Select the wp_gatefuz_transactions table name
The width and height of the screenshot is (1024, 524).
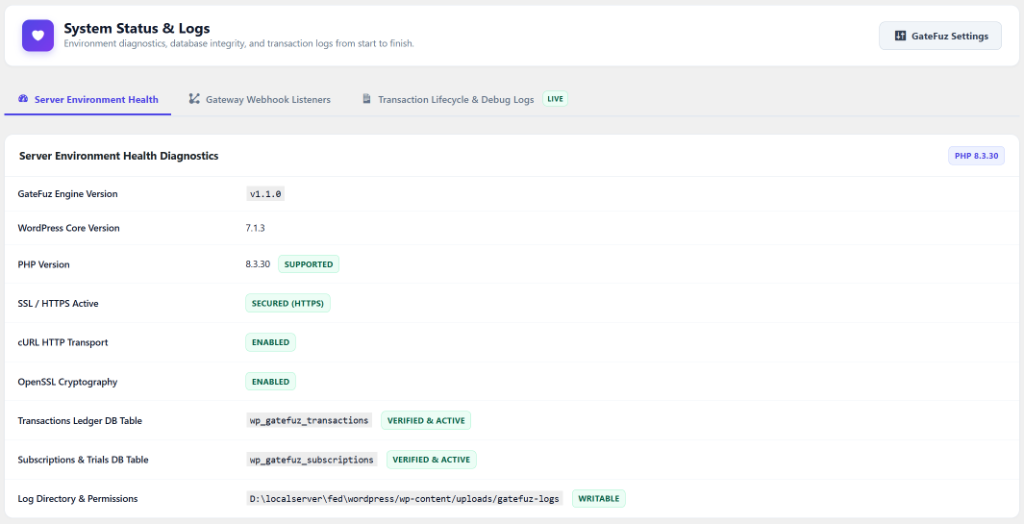(309, 421)
